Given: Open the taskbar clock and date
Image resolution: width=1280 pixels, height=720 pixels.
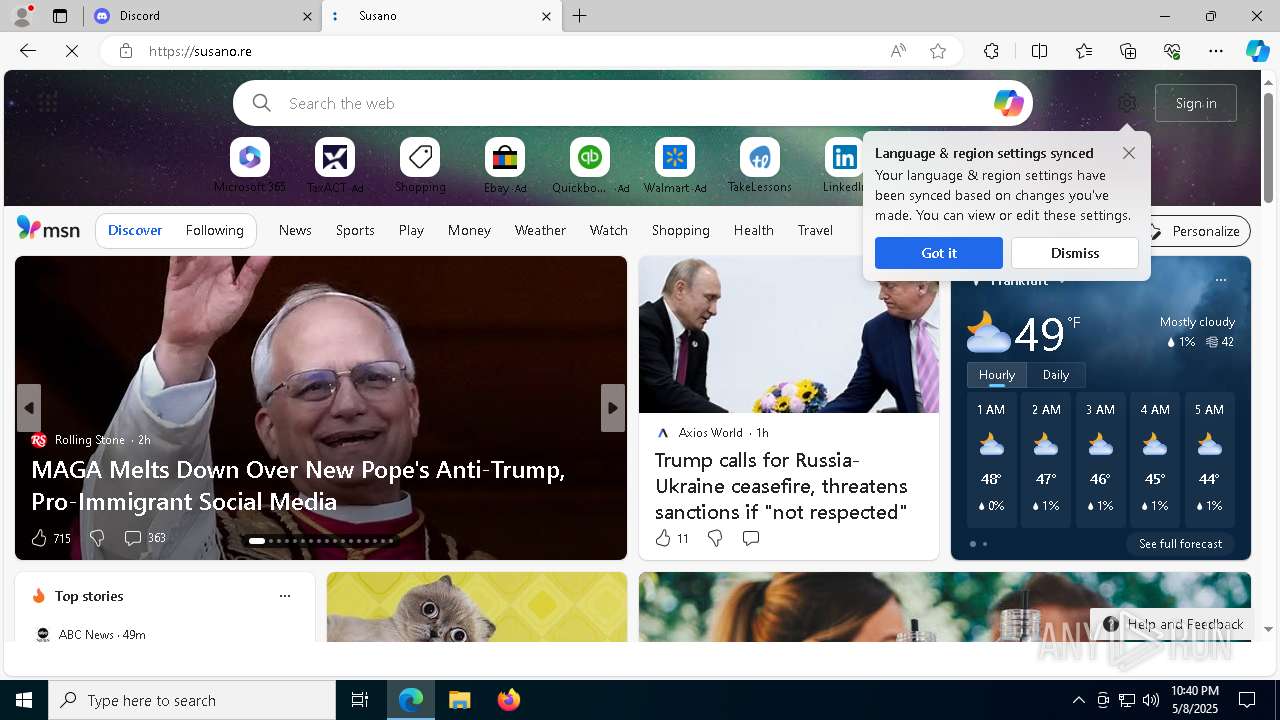Looking at the screenshot, I should 1194,700.
